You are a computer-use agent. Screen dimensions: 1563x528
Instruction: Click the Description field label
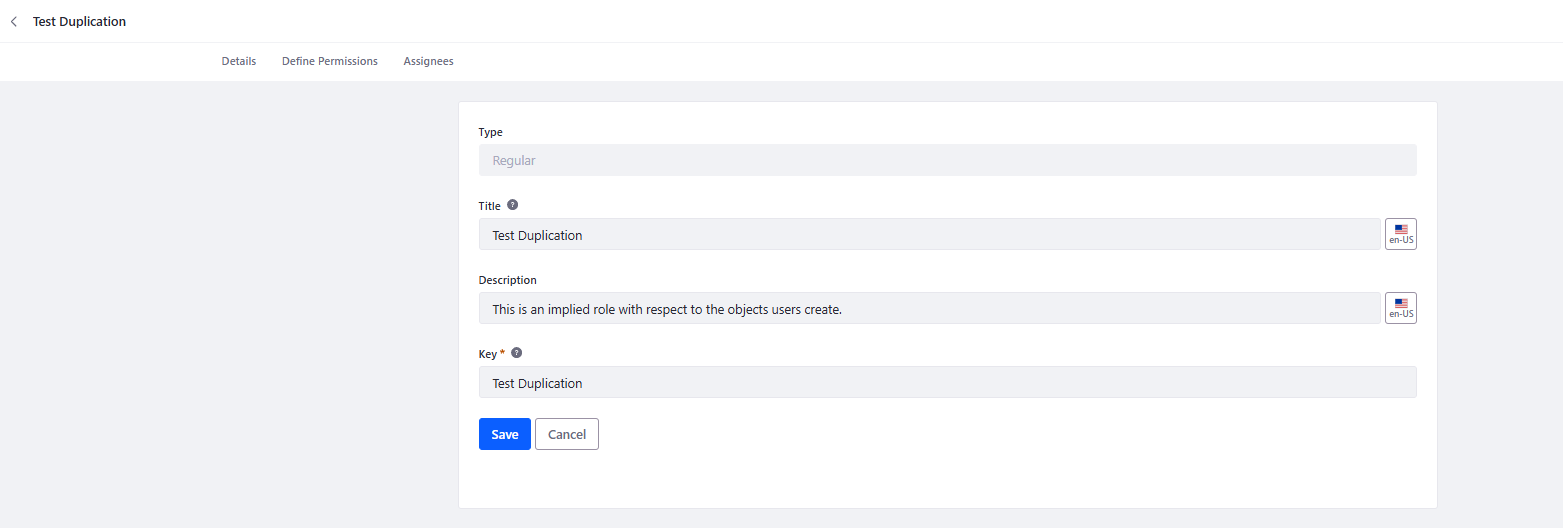508,280
